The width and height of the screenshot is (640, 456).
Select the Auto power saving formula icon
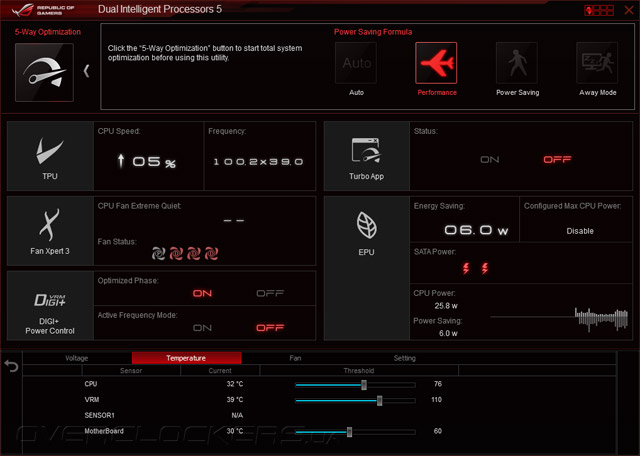pyautogui.click(x=356, y=63)
